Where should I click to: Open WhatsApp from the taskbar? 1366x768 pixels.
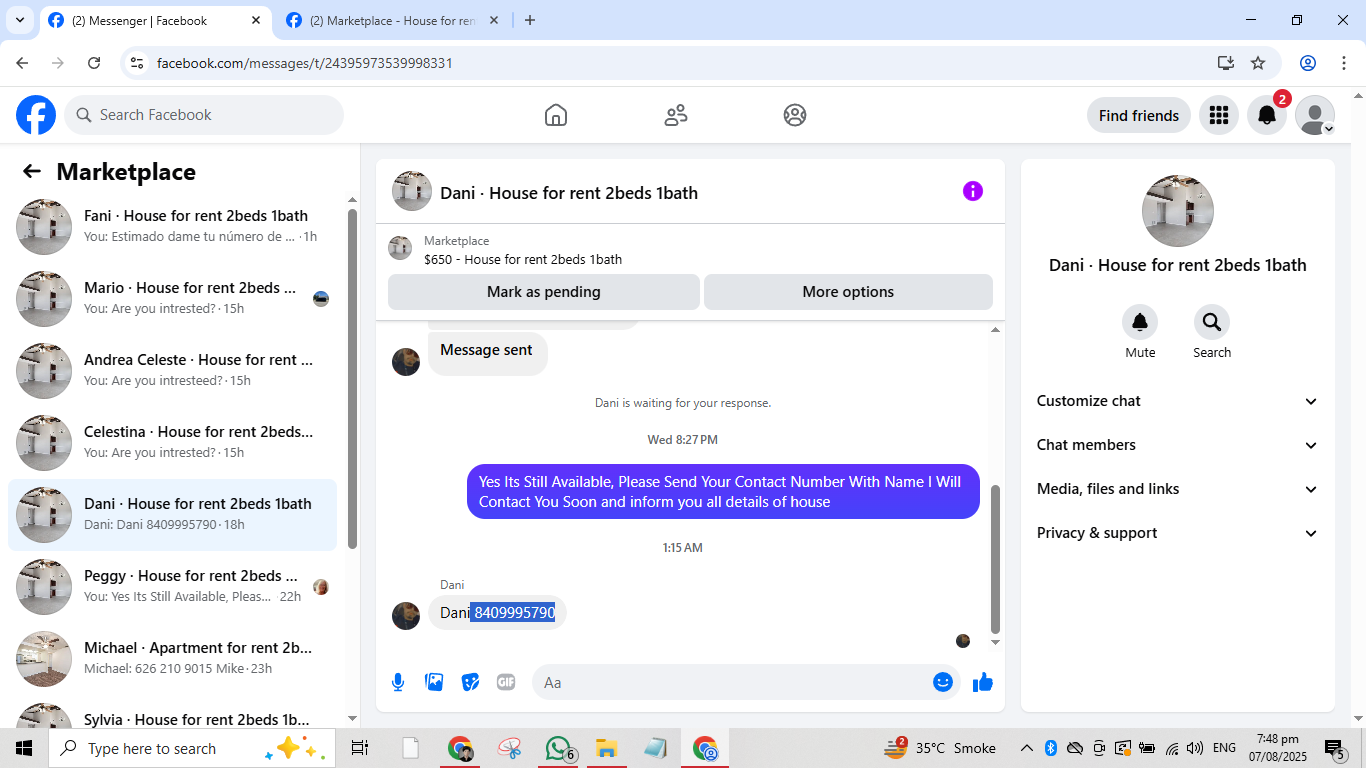558,748
